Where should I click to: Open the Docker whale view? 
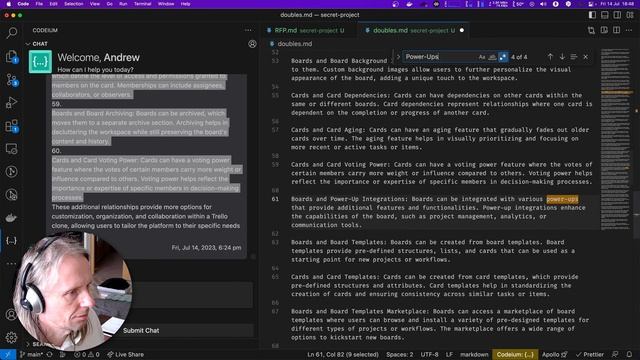[11, 218]
